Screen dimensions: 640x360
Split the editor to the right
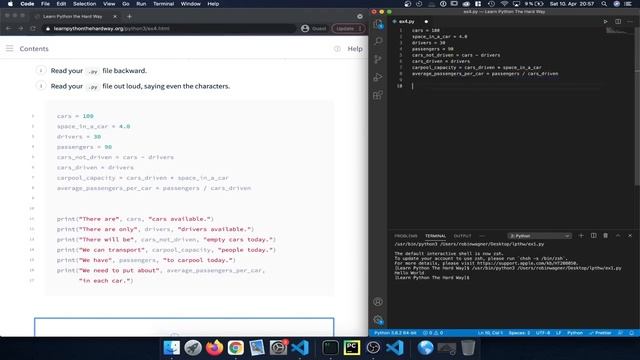[618, 21]
